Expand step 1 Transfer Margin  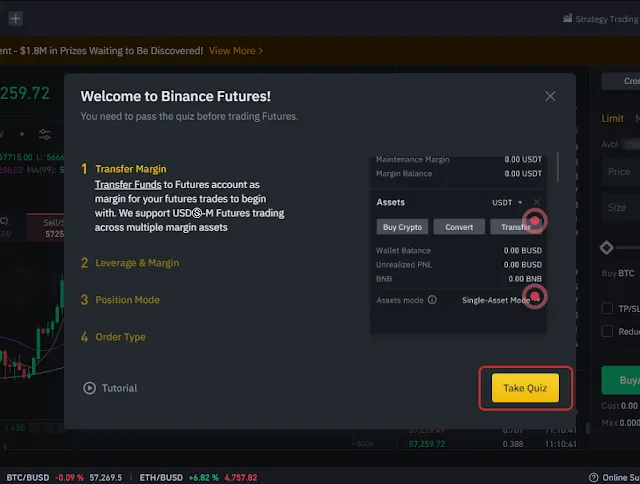(x=131, y=169)
